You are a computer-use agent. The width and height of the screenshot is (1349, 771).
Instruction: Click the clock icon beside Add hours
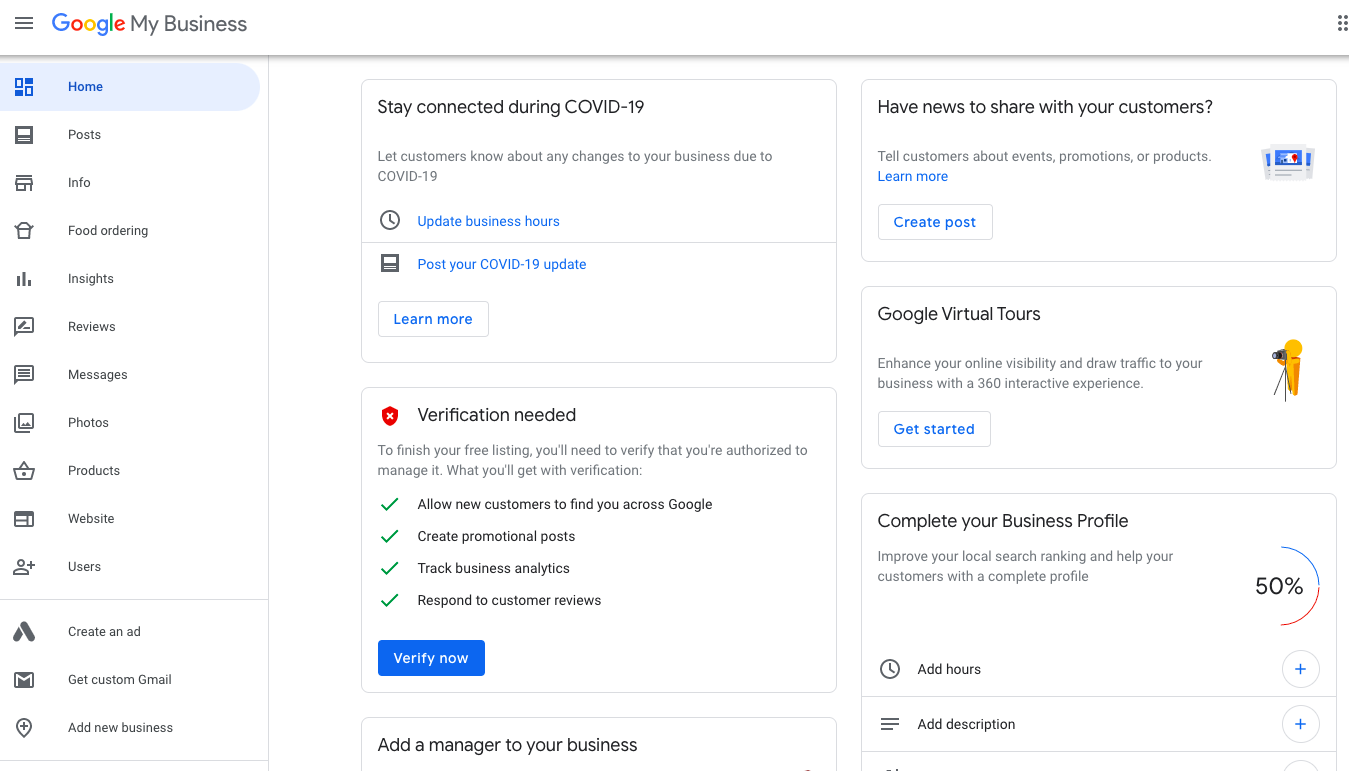(x=890, y=669)
